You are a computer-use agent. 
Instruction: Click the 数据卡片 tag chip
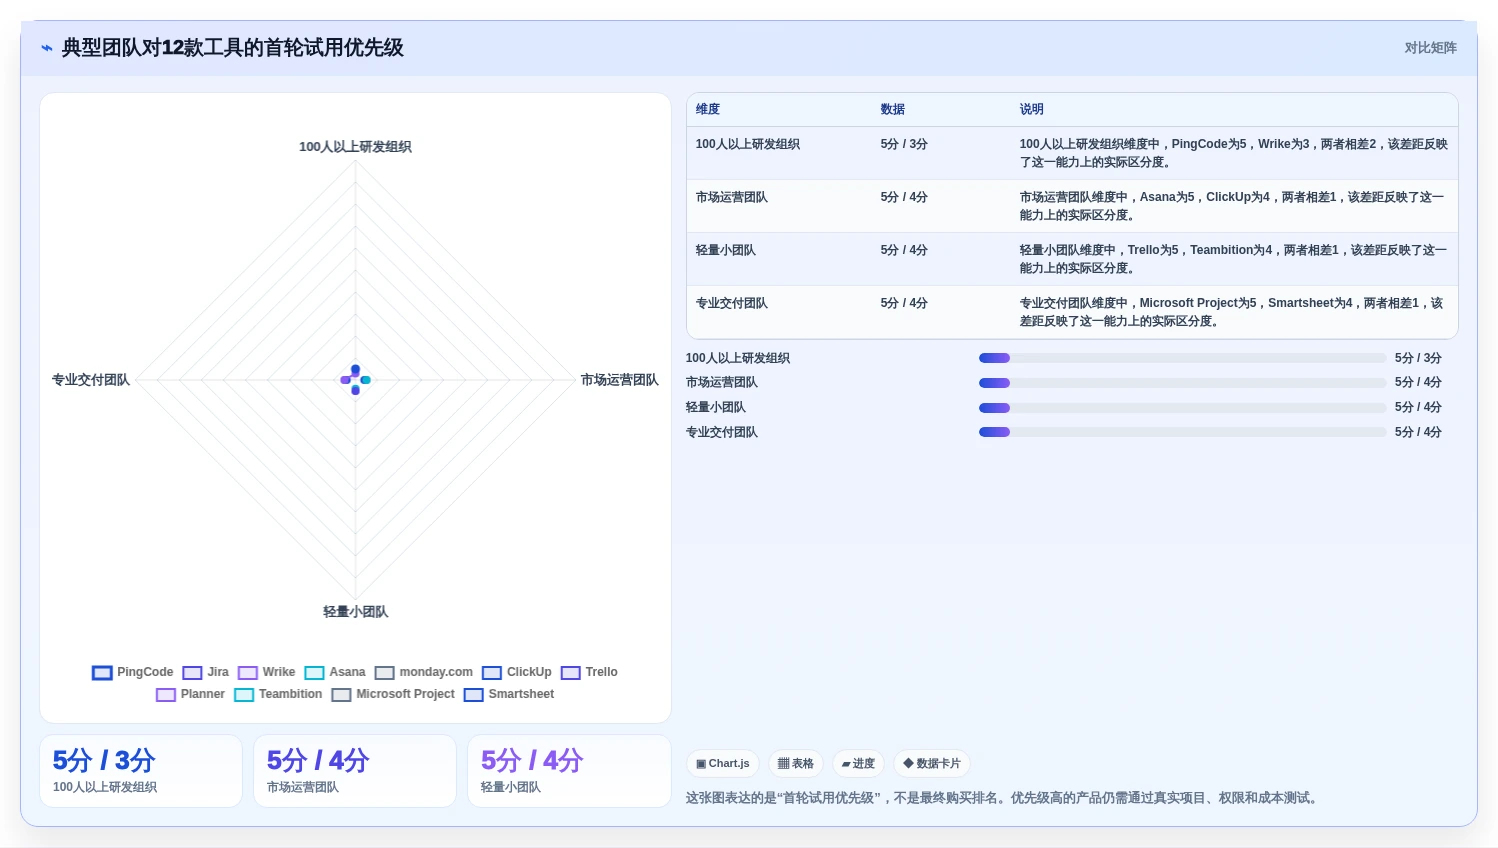tap(932, 764)
